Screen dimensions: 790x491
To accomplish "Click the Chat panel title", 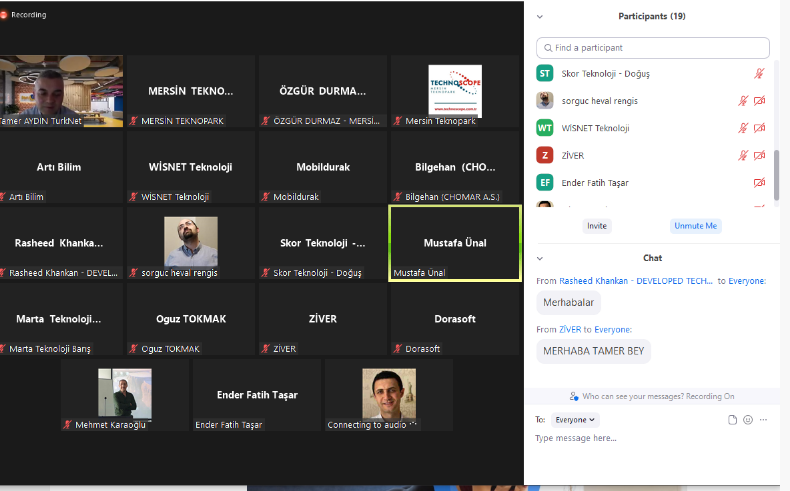I will pyautogui.click(x=652, y=258).
